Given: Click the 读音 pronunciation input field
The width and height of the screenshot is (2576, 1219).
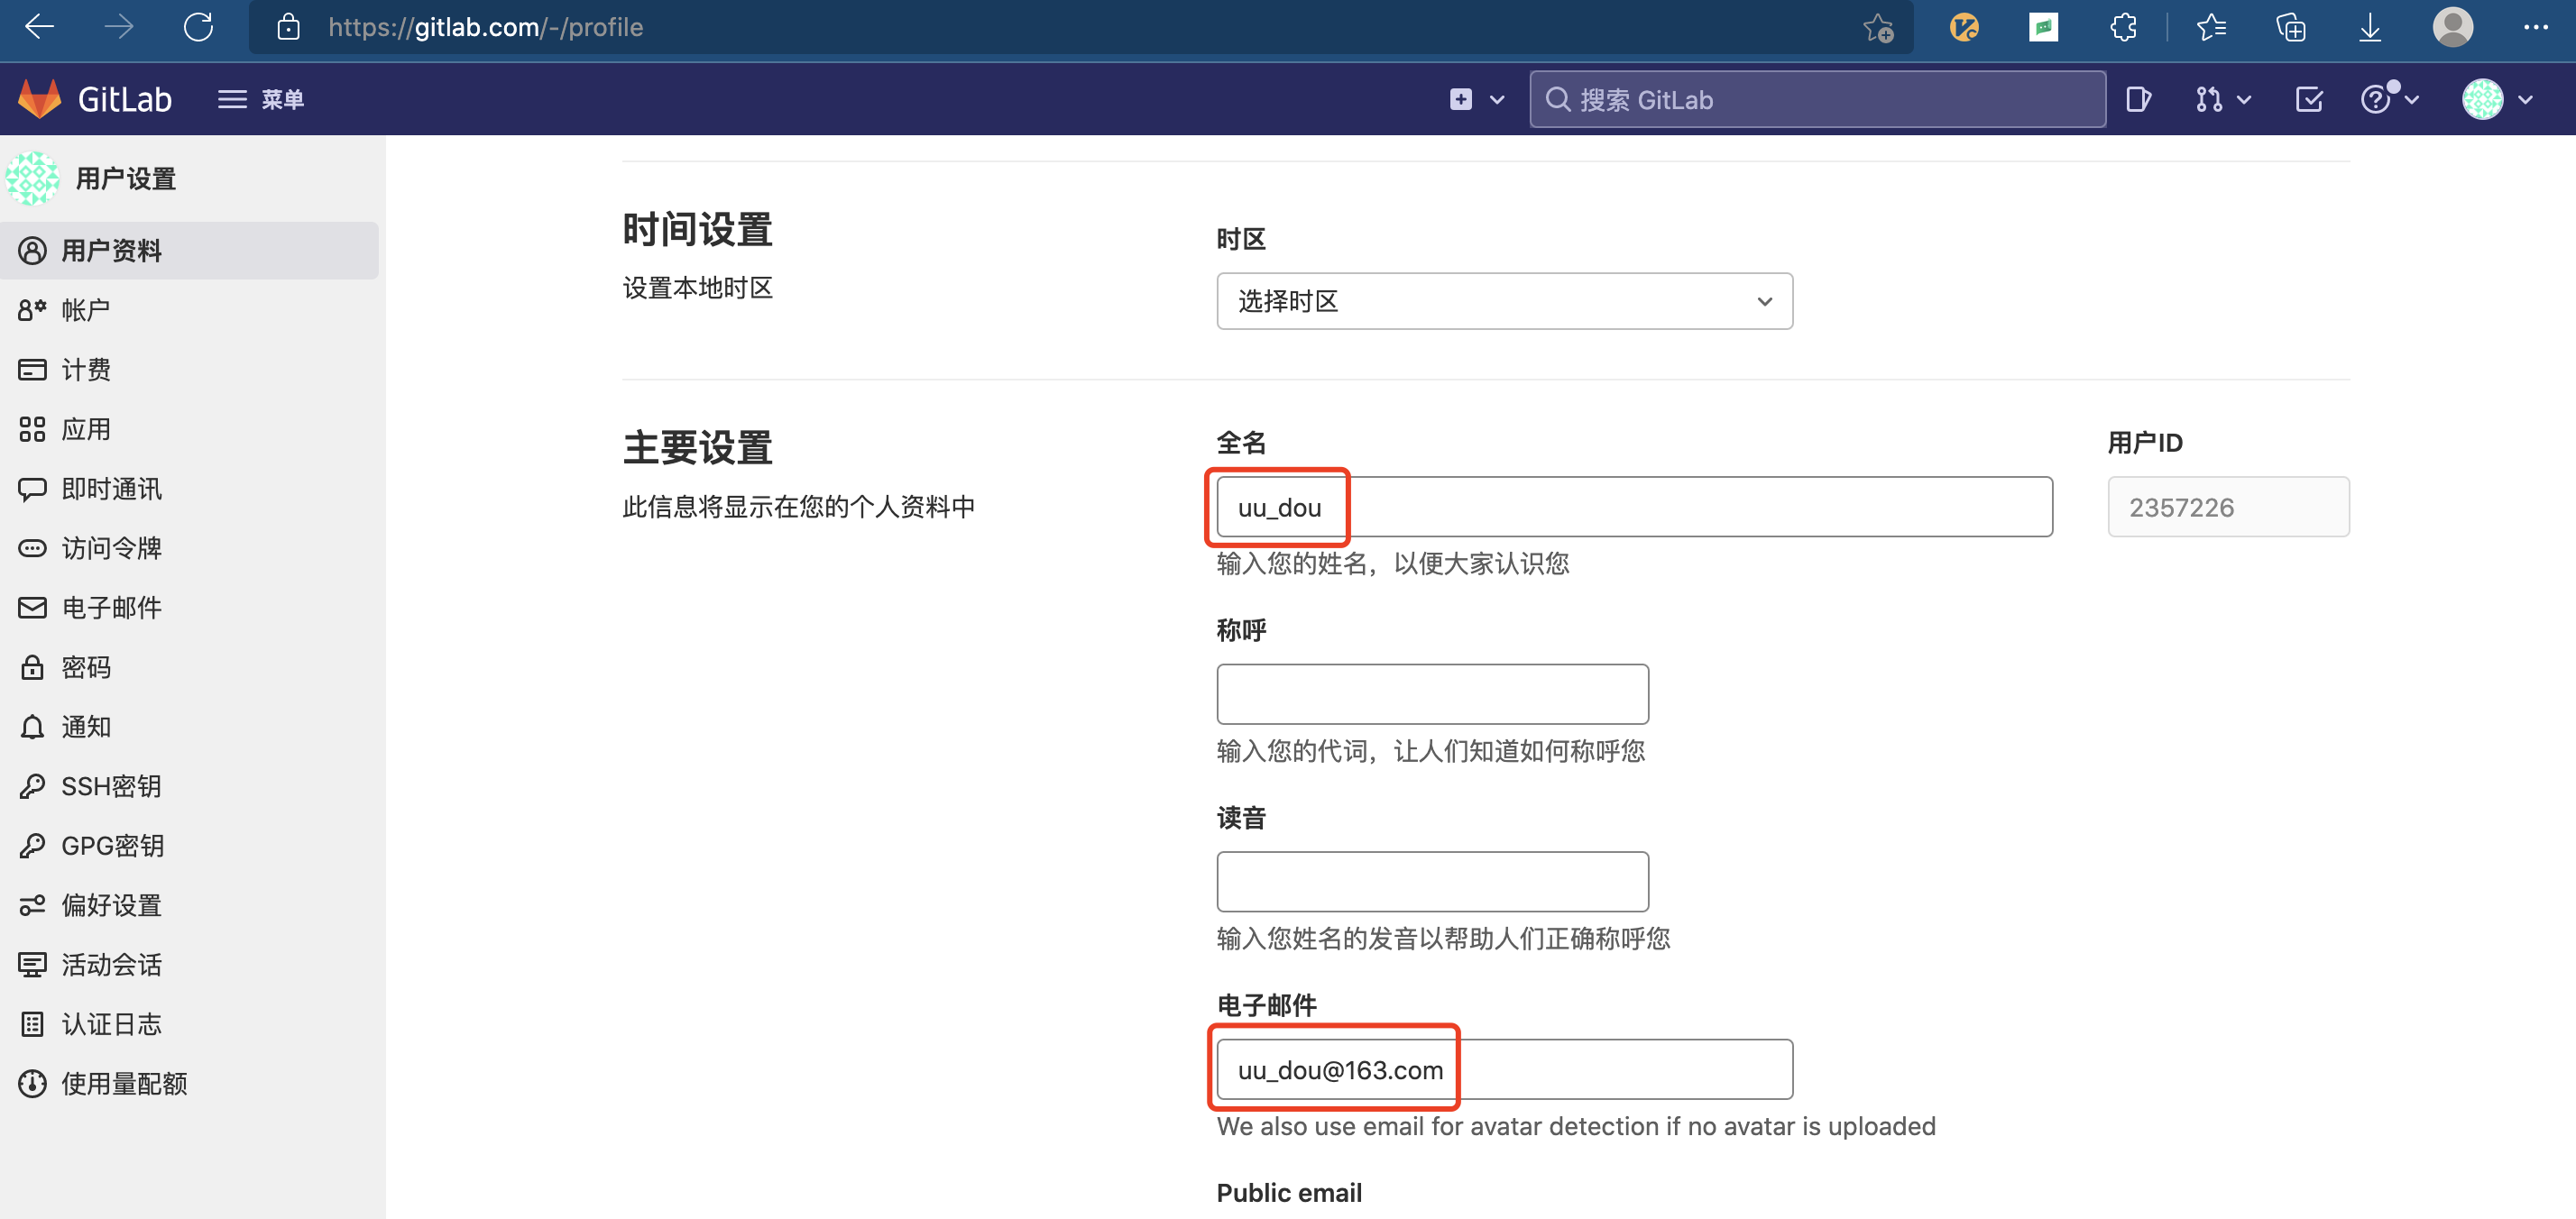Looking at the screenshot, I should point(1432,881).
